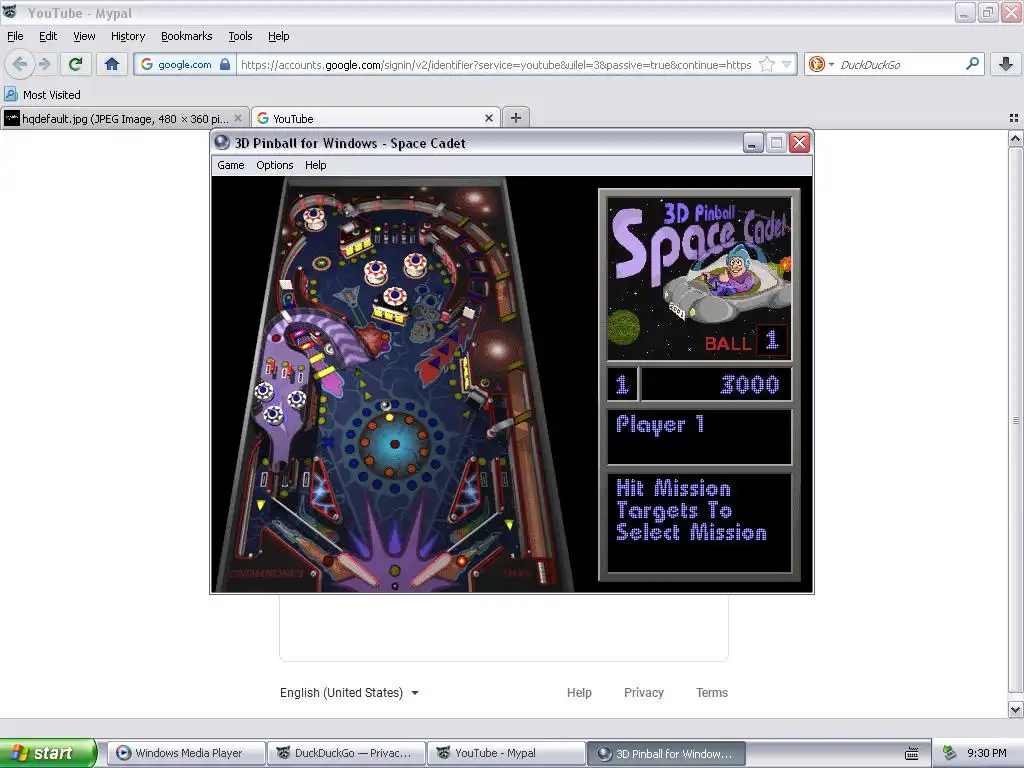Open the Pinball Game menu

click(231, 165)
